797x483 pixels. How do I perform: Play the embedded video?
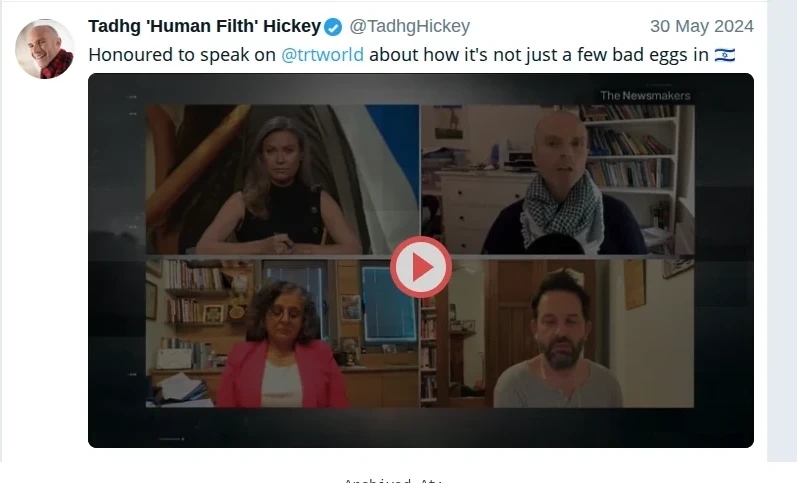point(420,267)
